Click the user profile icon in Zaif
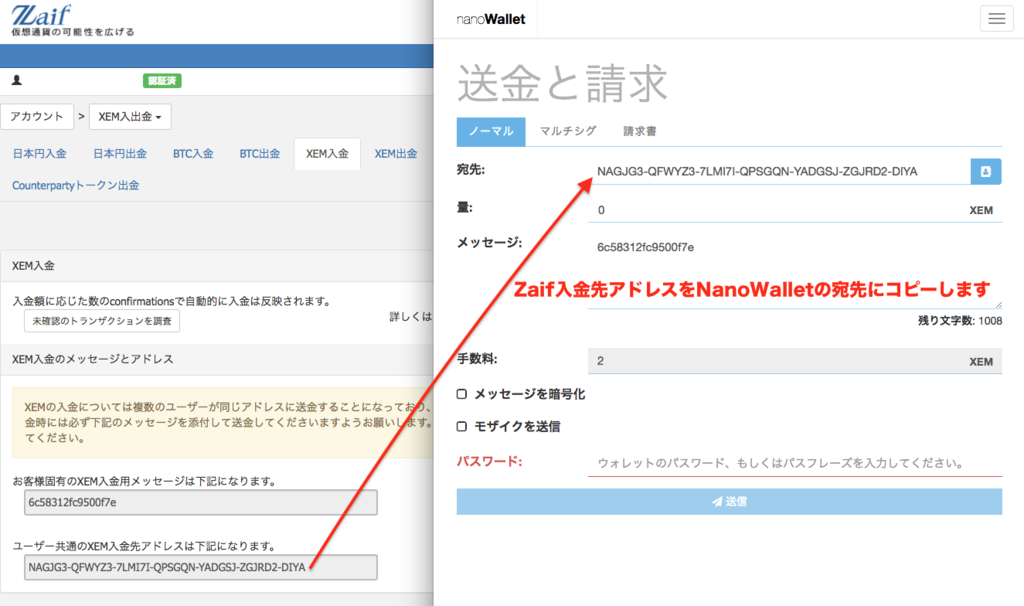 point(17,80)
